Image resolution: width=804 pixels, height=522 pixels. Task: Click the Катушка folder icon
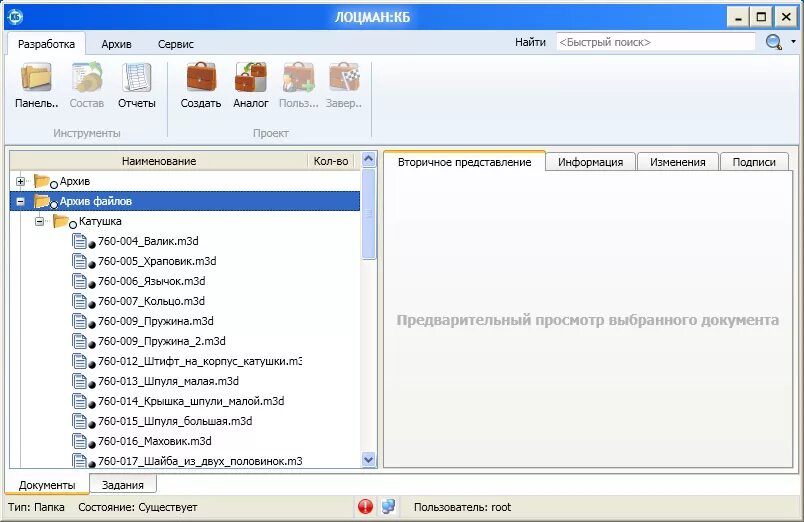61,221
